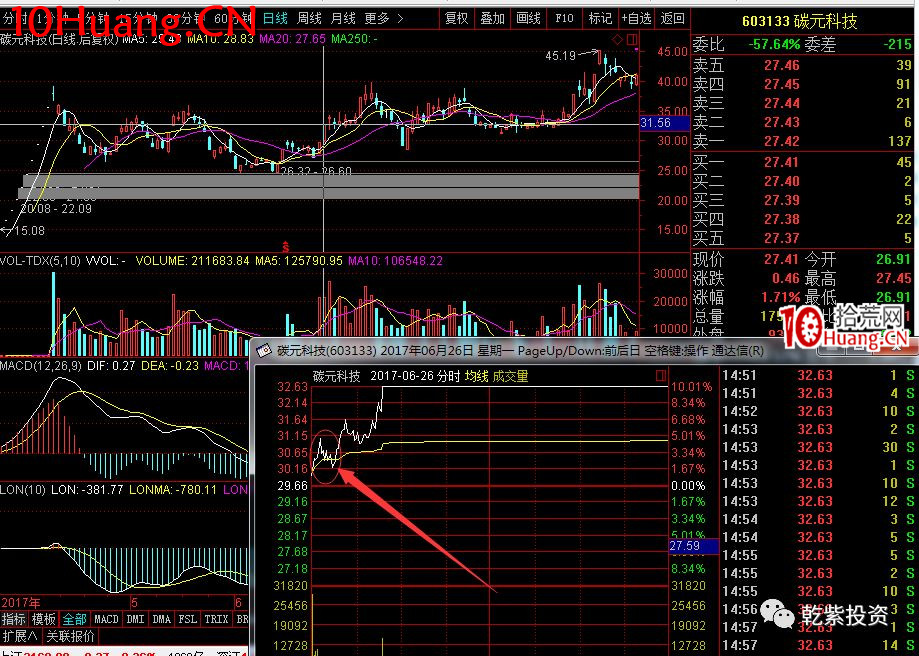
Task: Expand the 更多 periods menu
Action: 384,19
